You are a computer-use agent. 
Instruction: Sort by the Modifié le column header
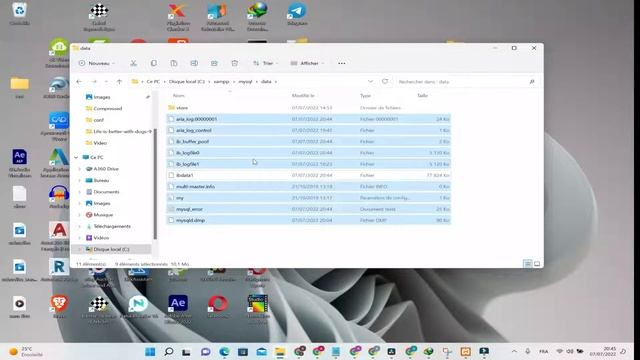[x=303, y=96]
